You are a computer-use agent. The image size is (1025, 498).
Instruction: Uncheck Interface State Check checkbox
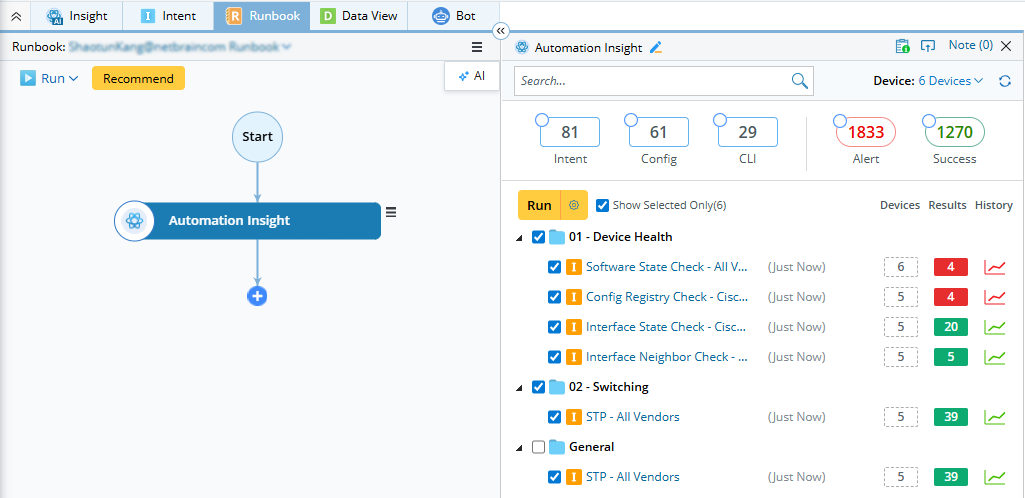coord(554,327)
